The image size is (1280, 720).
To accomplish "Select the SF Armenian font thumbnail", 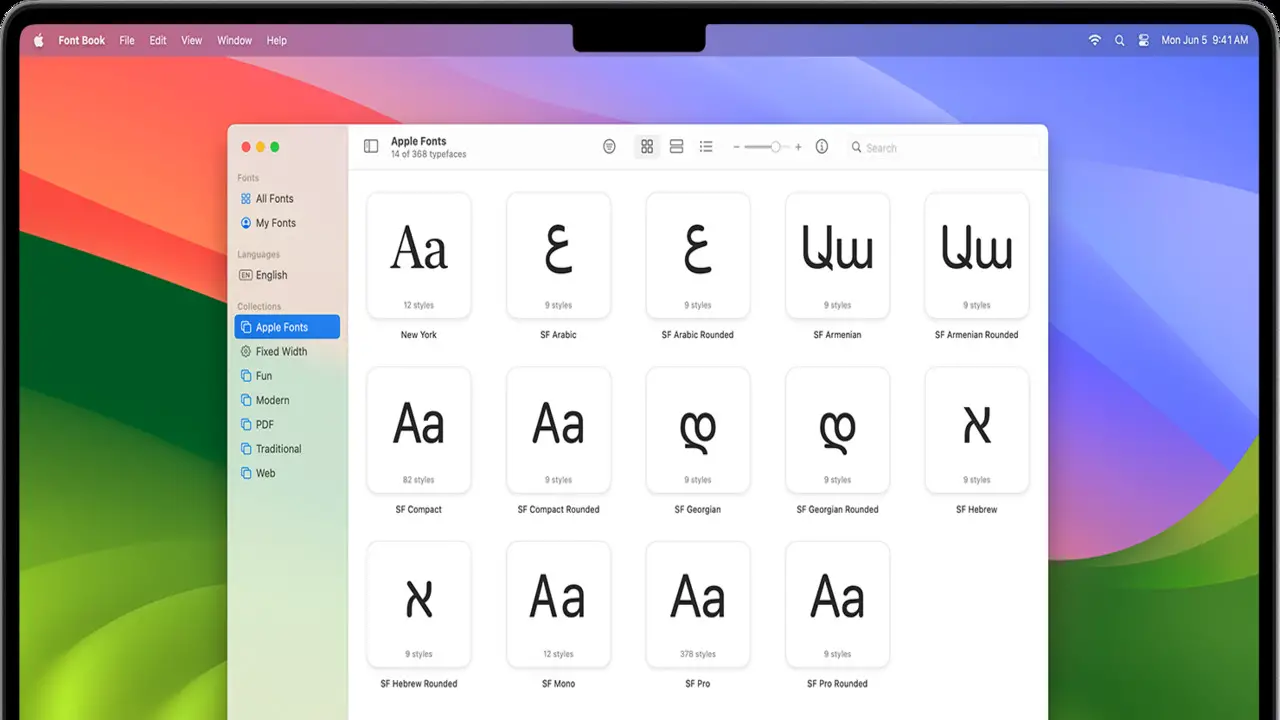I will (x=837, y=256).
